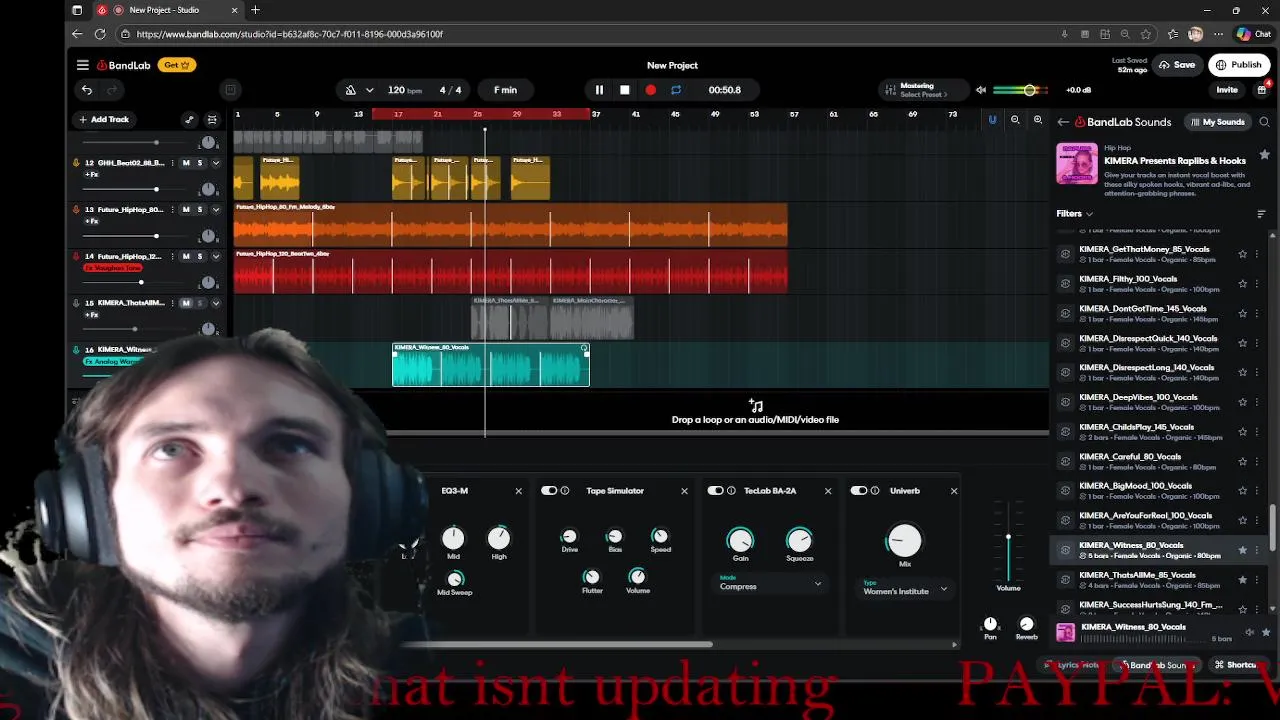
Task: Close the Univerb effect
Action: click(x=954, y=491)
